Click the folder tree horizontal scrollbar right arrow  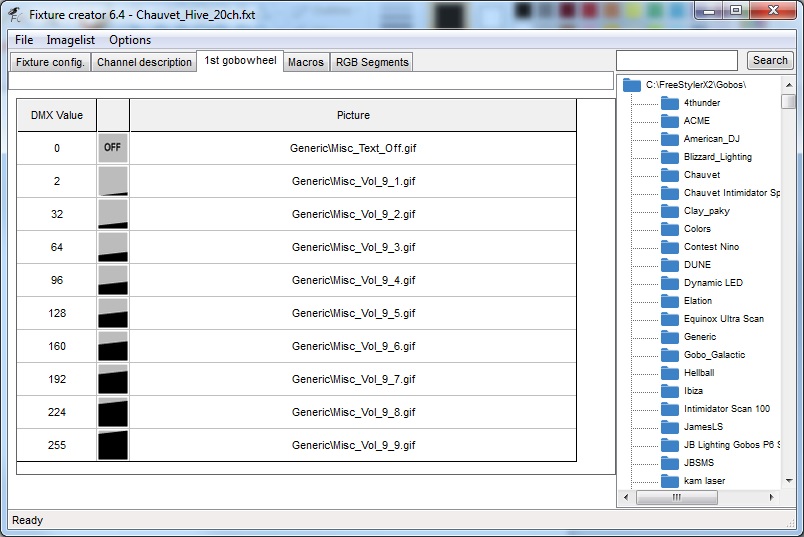(772, 497)
